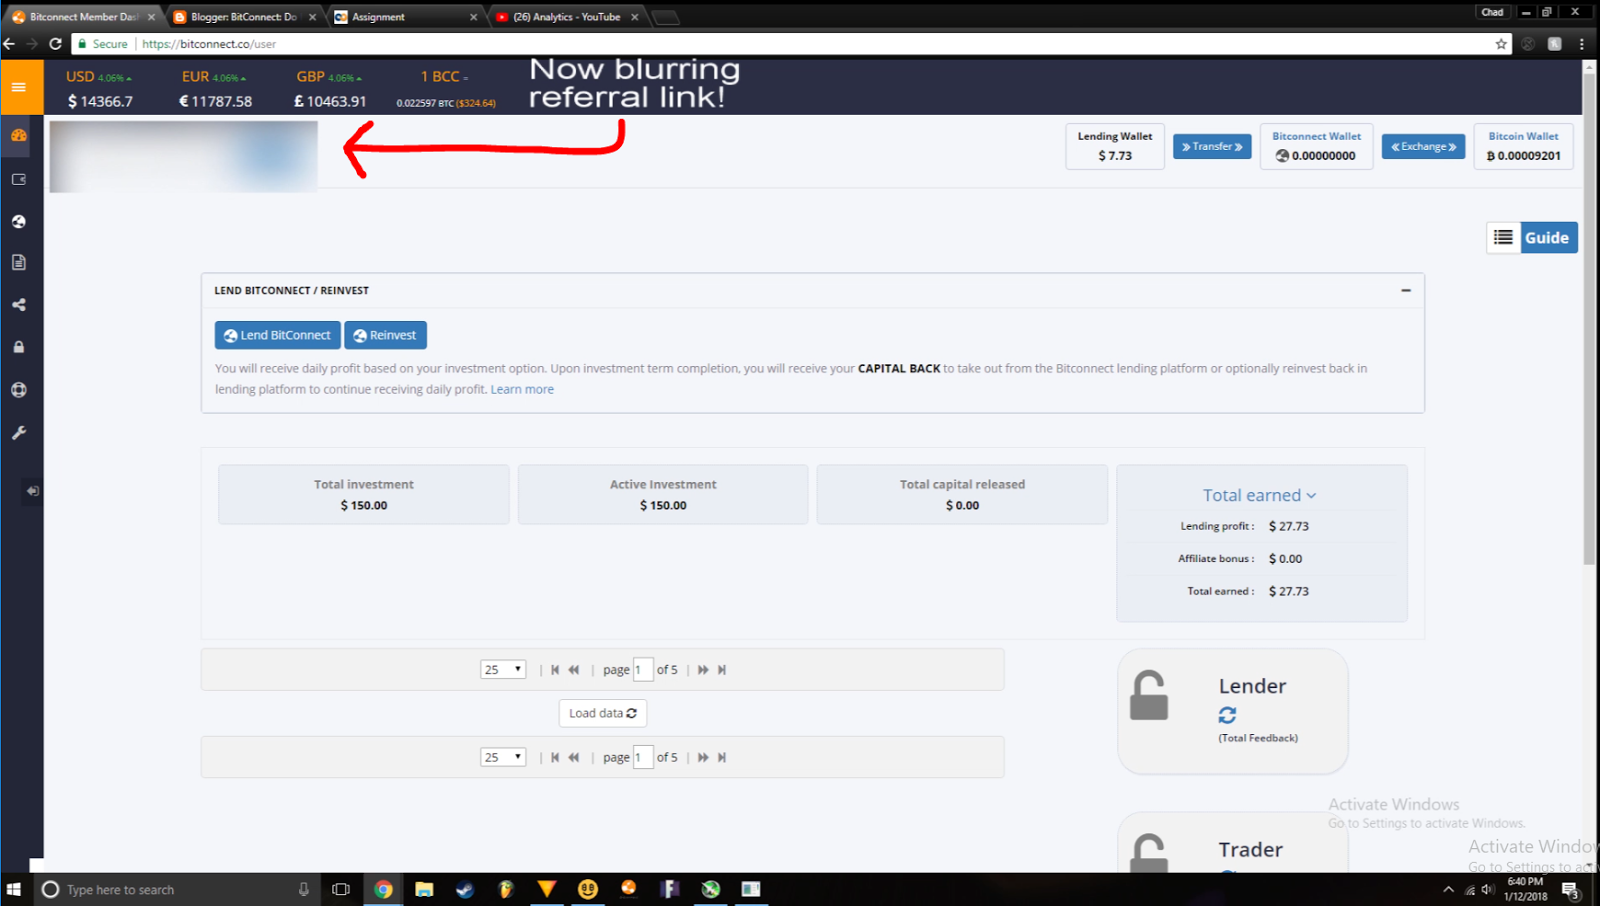Go to first page in lower pager

pos(555,757)
